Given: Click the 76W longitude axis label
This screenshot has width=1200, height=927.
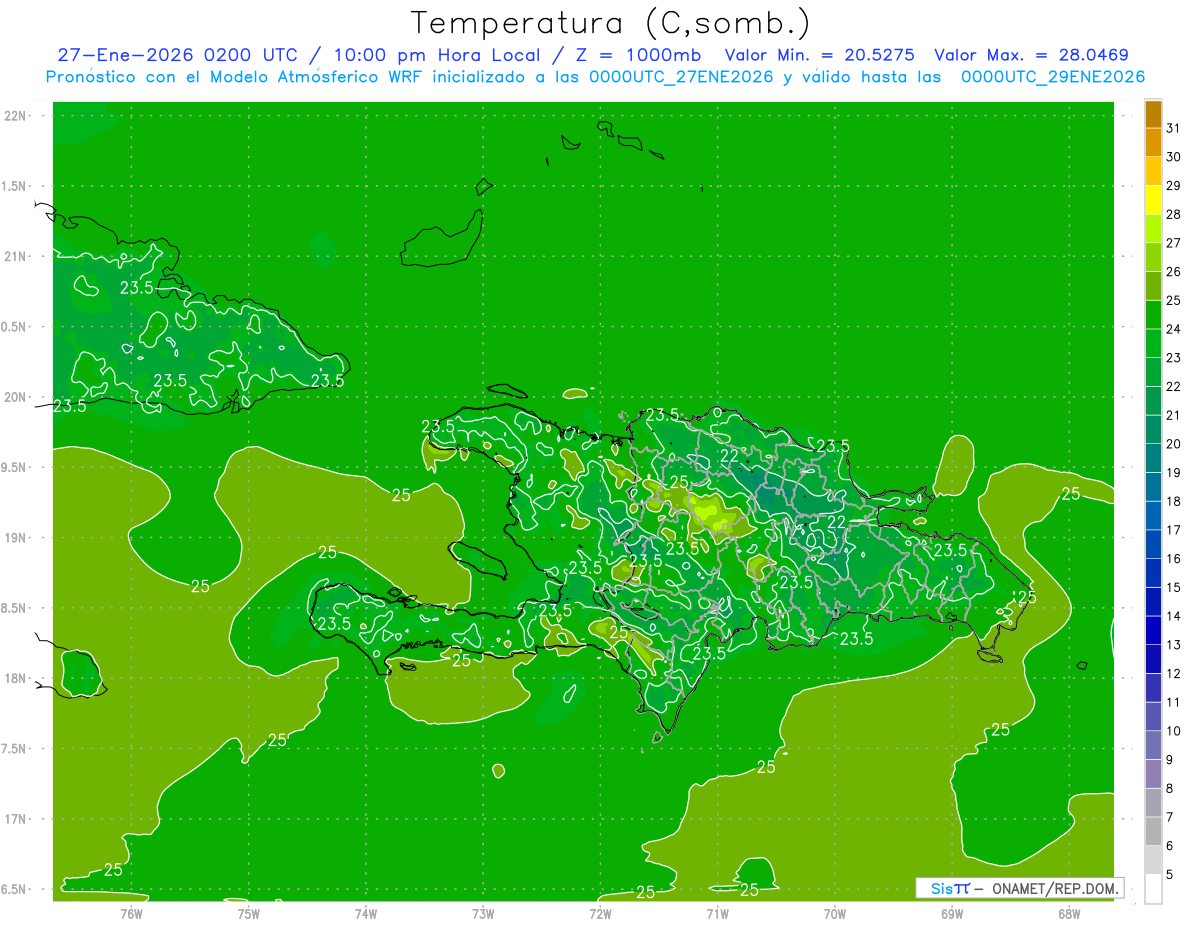Looking at the screenshot, I should coord(131,913).
